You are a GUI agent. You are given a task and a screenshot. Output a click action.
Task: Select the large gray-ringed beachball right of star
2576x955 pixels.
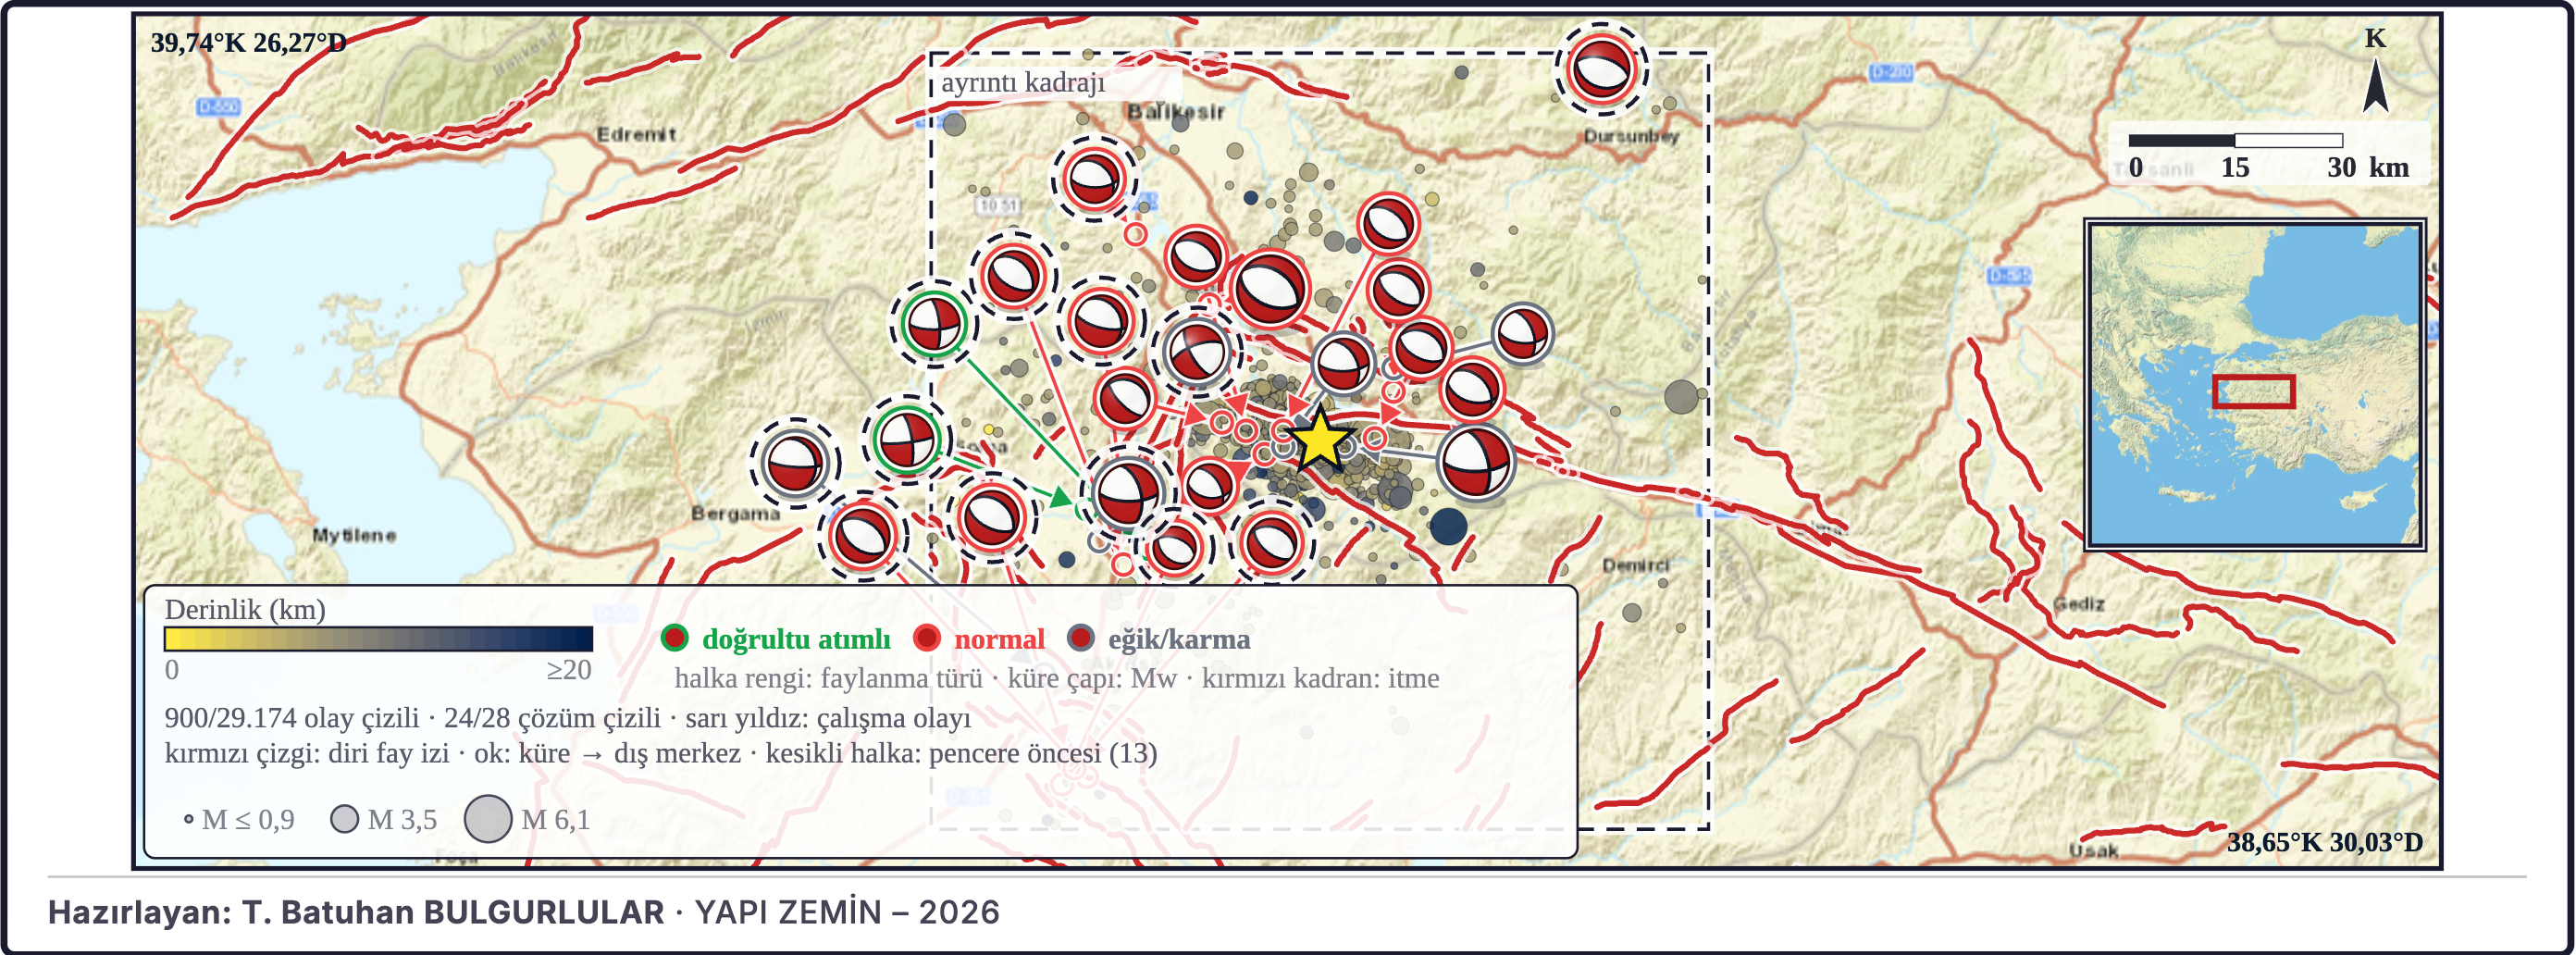click(1476, 462)
